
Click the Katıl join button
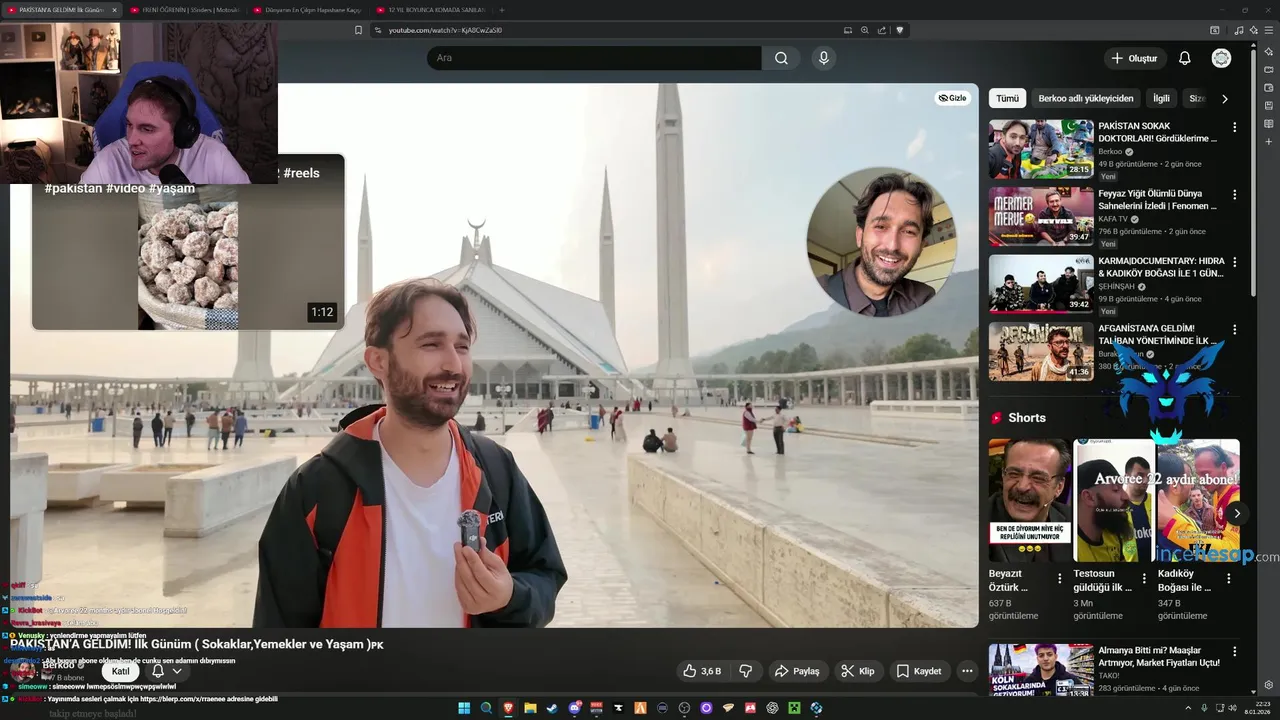120,671
